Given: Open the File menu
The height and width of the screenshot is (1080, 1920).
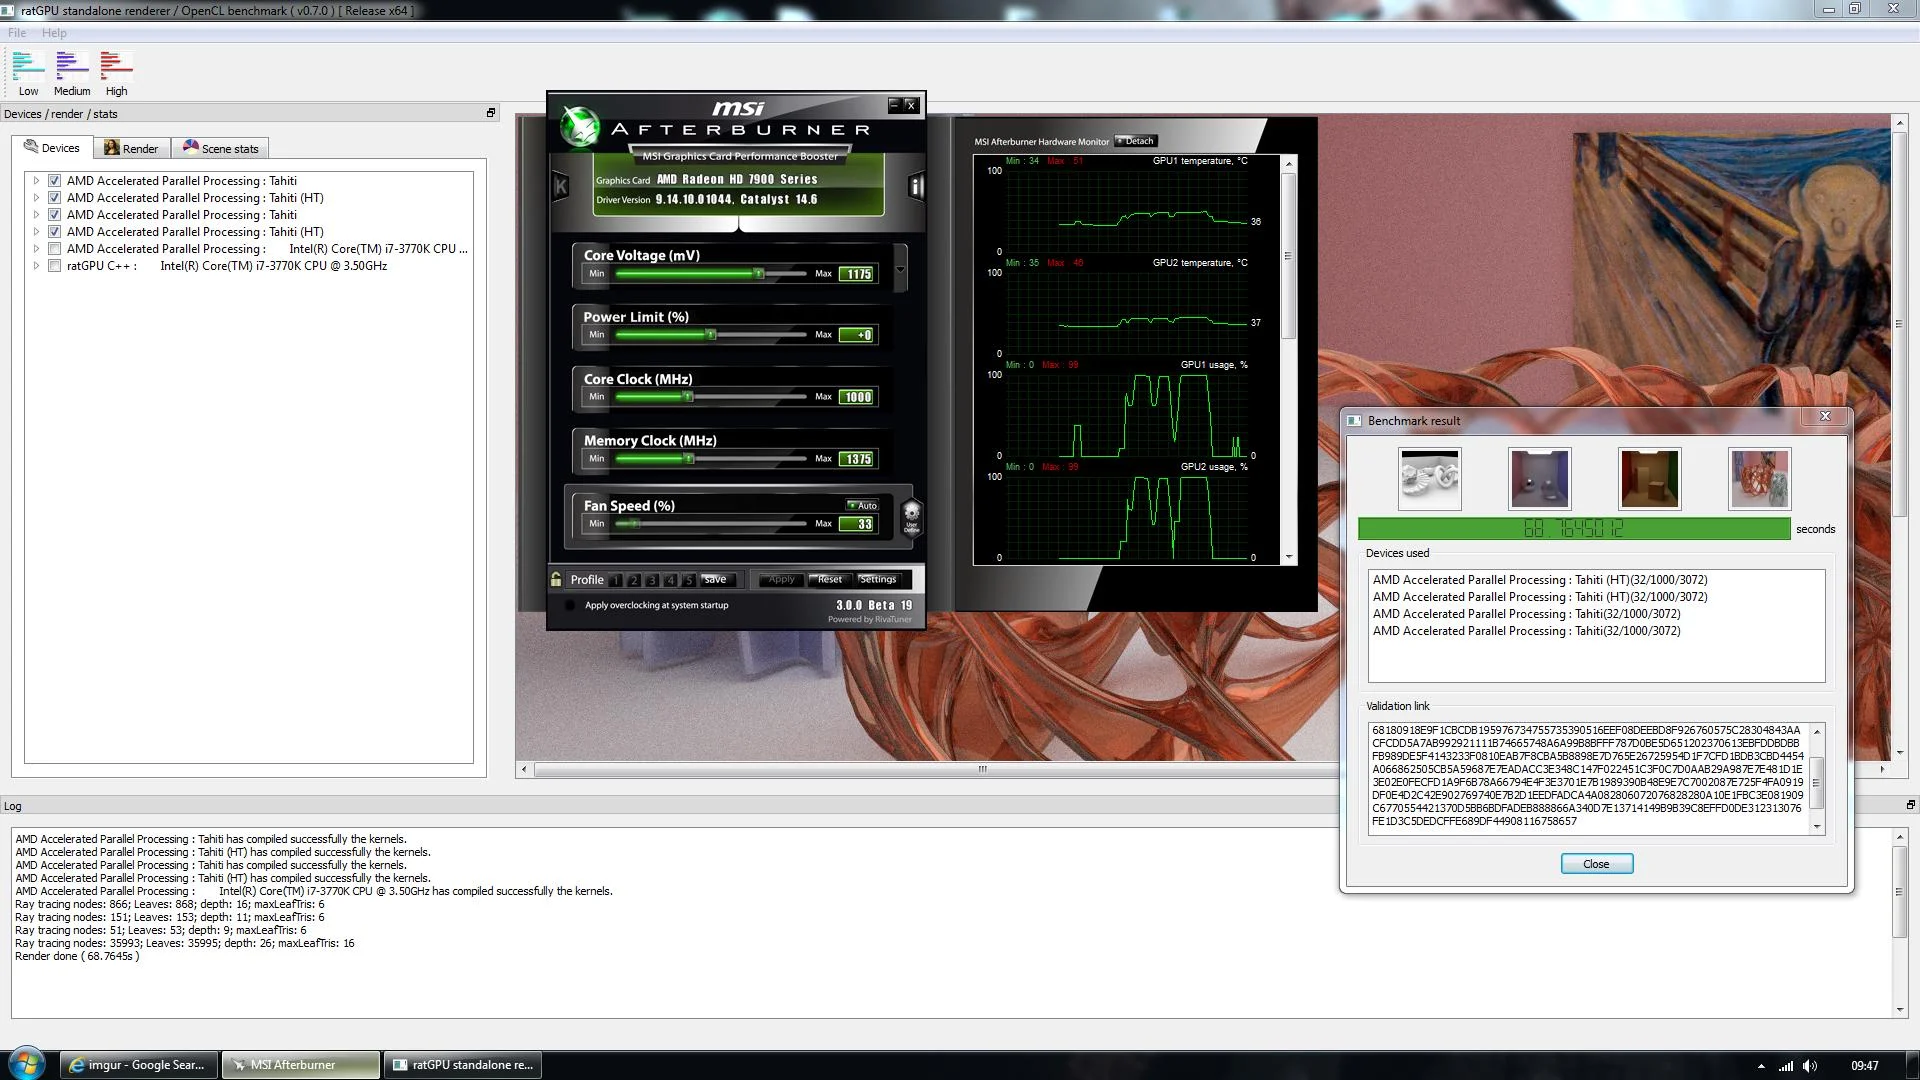Looking at the screenshot, I should 17,33.
